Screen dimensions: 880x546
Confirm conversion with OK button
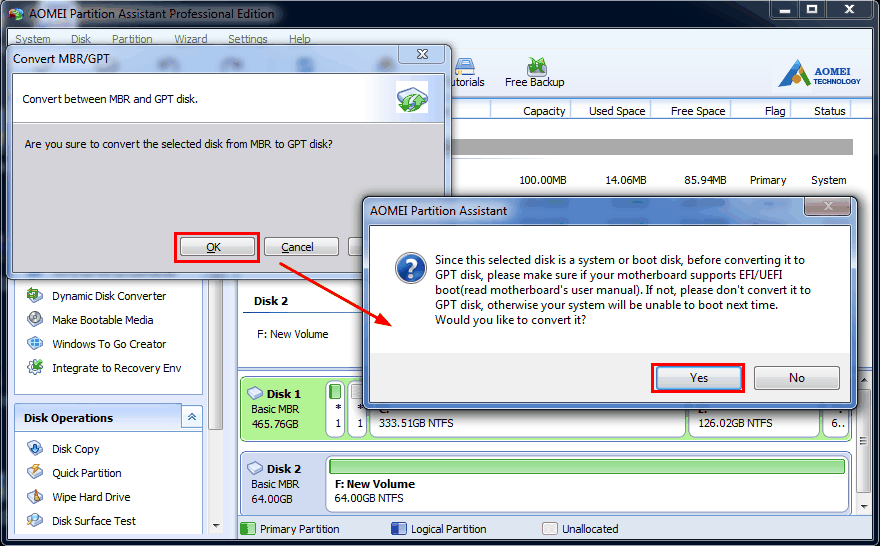click(x=217, y=247)
